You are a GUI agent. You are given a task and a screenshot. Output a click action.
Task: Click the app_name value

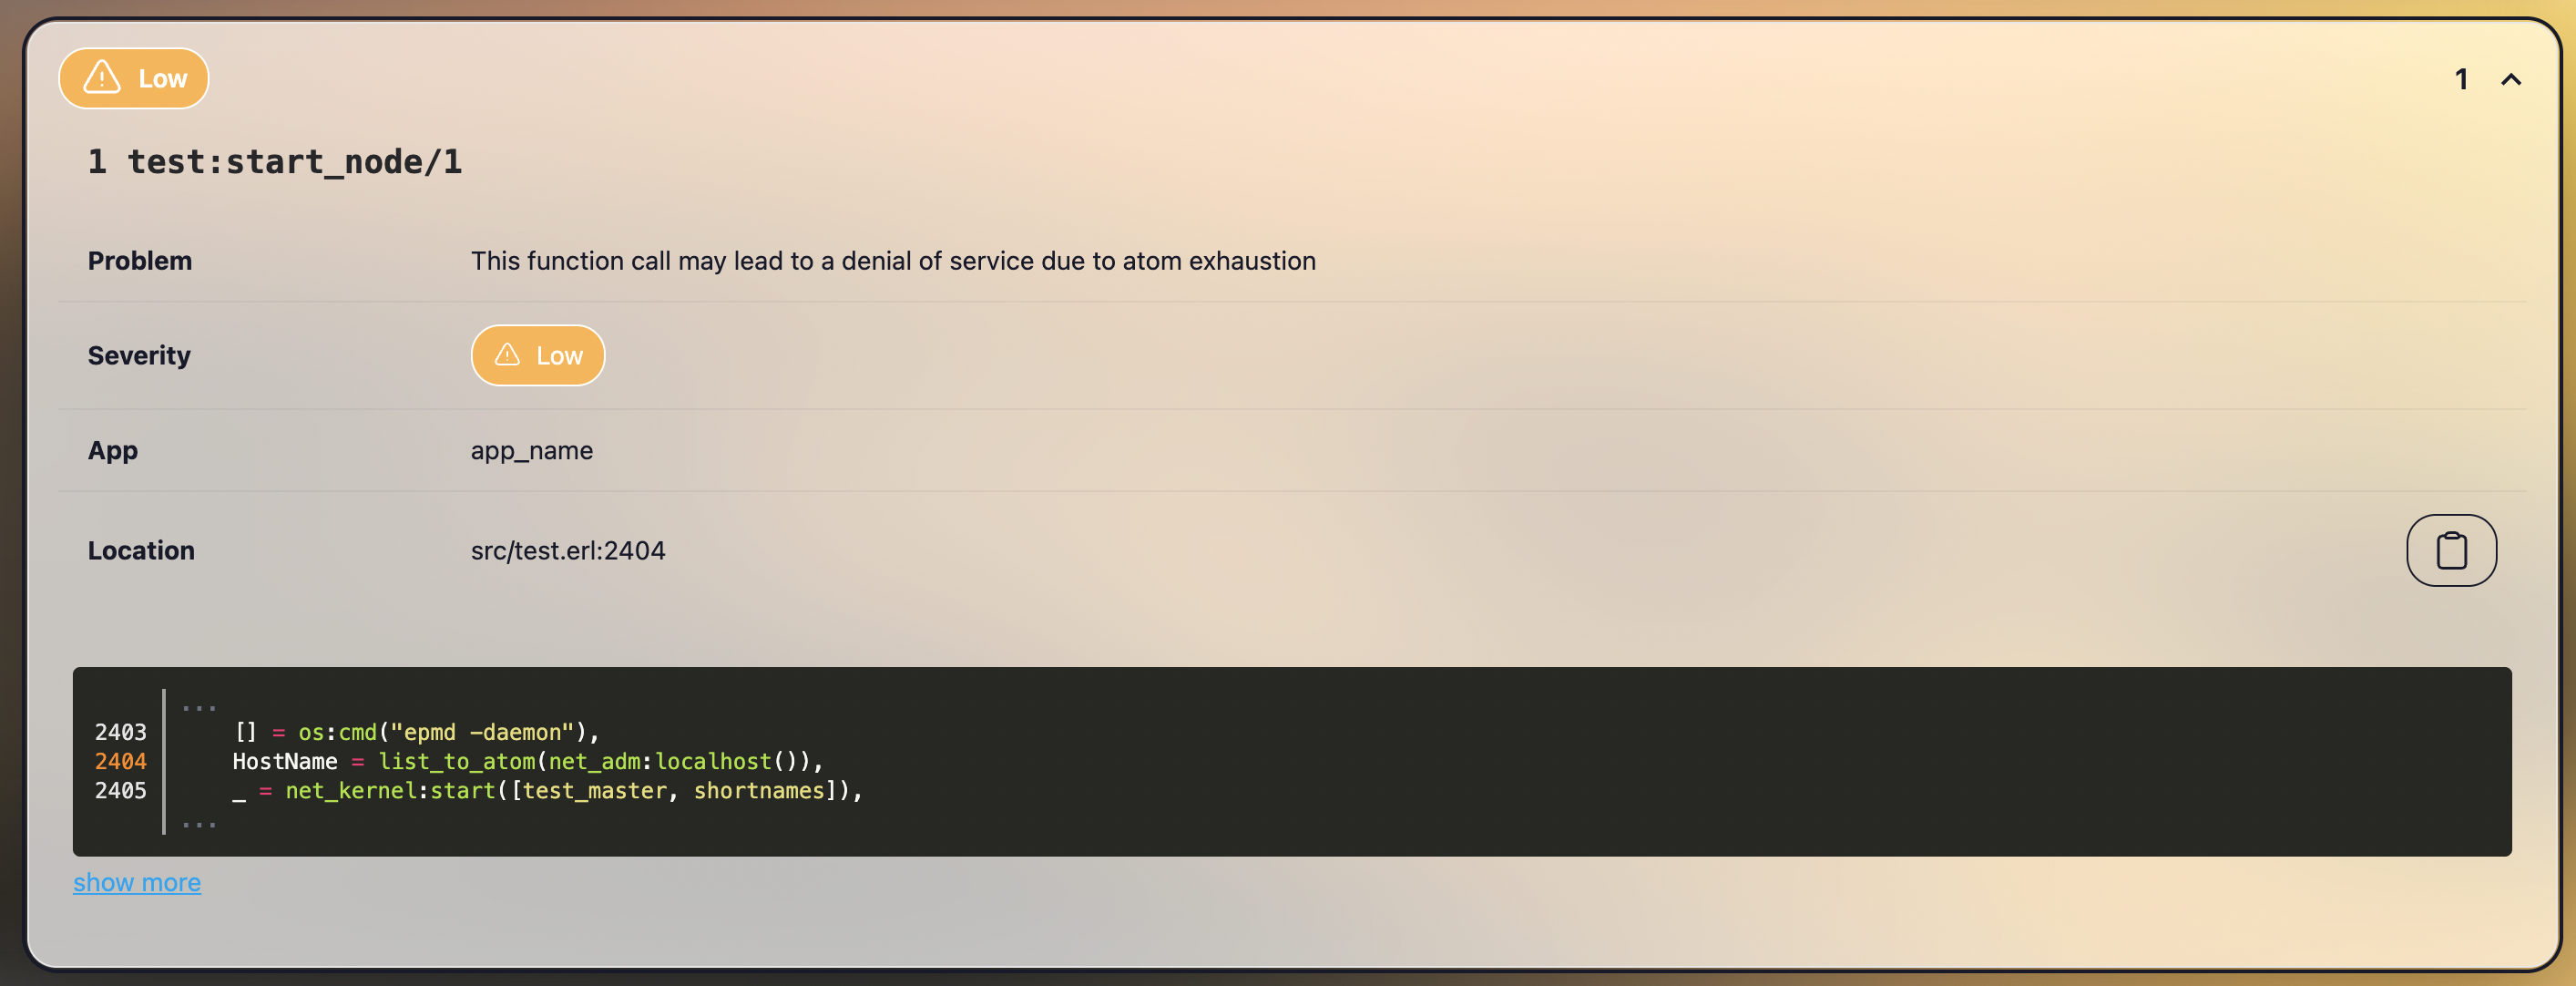click(531, 450)
